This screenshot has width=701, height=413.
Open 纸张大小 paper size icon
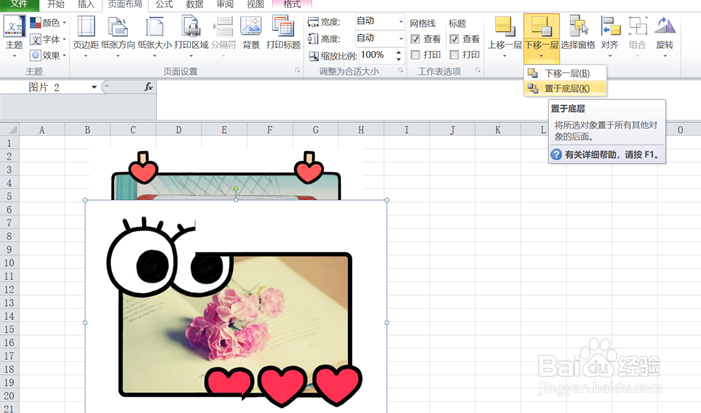click(154, 26)
